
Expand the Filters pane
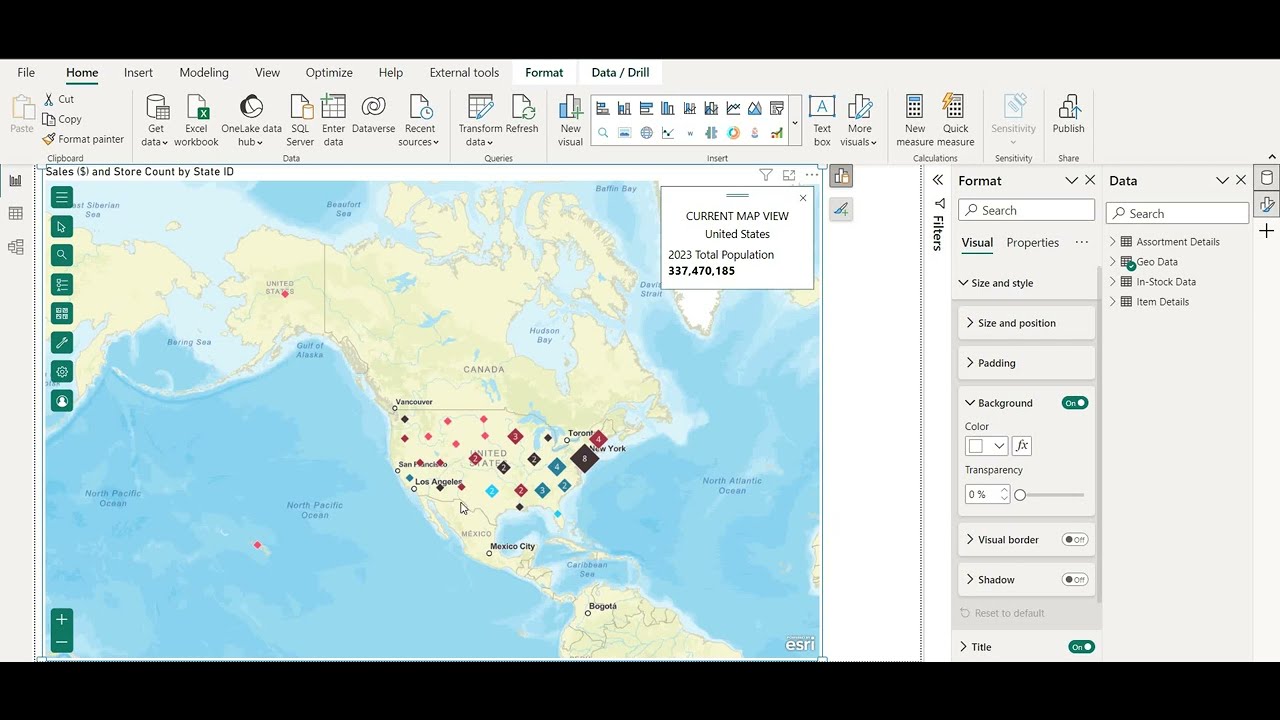click(938, 180)
